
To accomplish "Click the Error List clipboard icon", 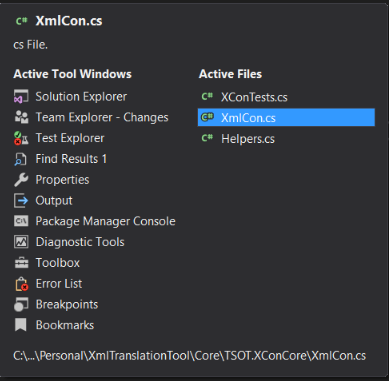I will click(21, 284).
